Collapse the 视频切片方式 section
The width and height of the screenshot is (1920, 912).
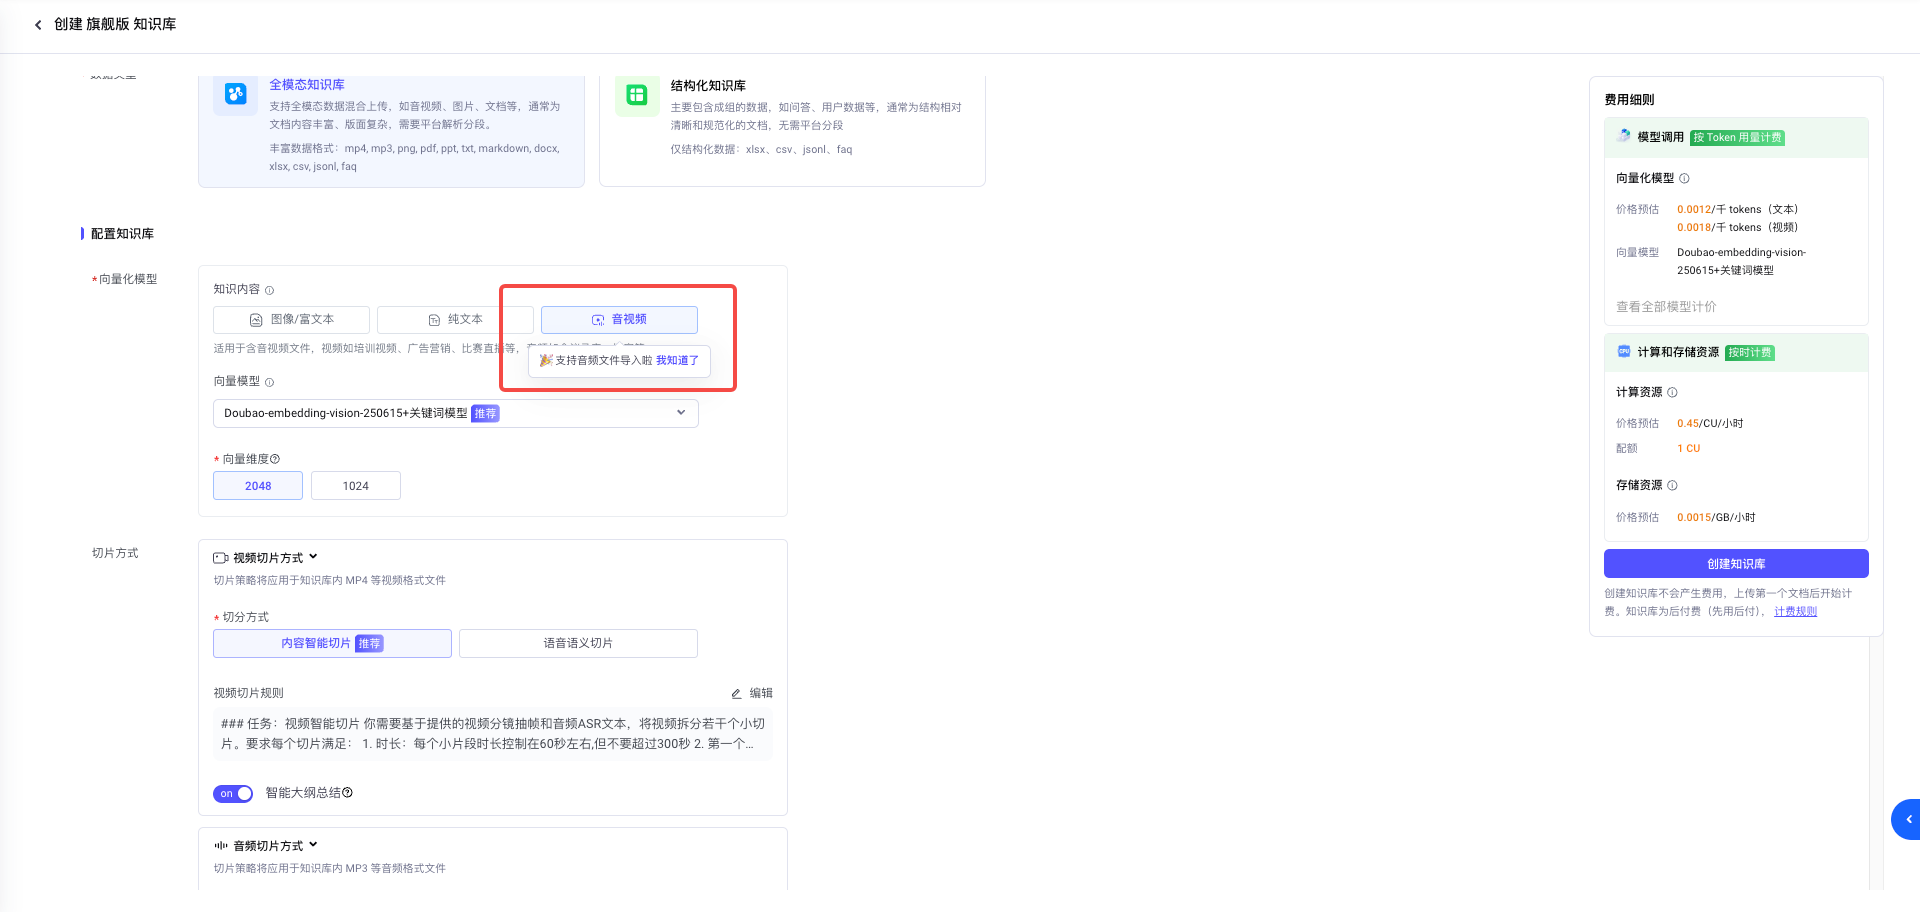(313, 557)
